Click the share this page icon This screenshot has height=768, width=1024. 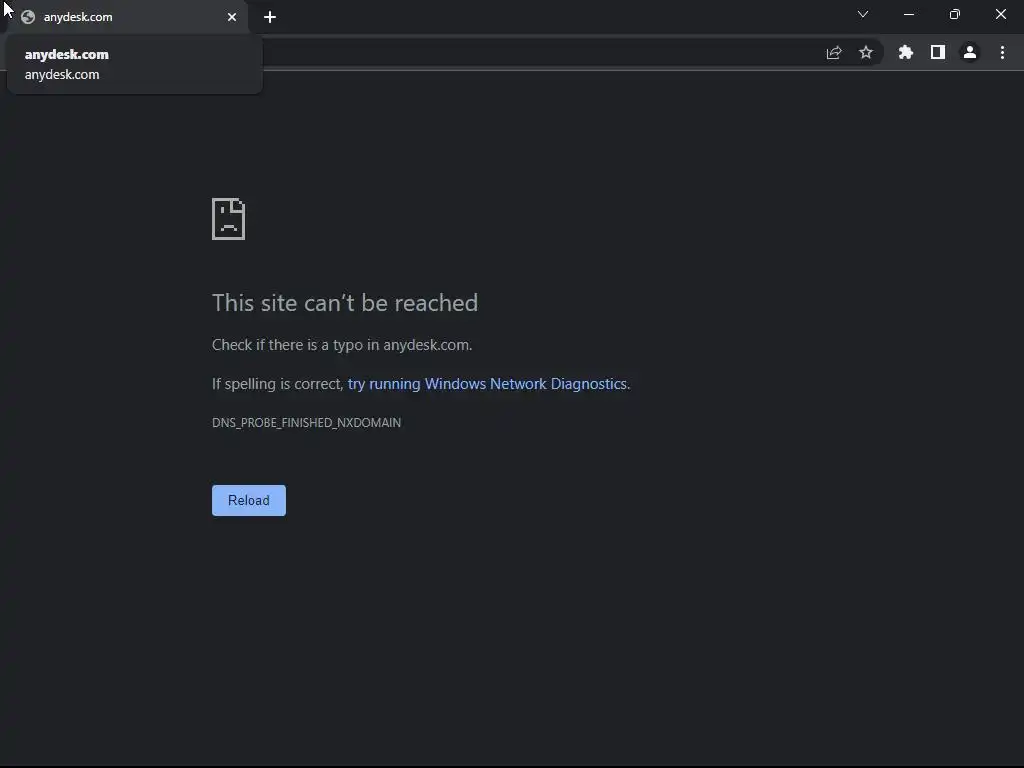tap(834, 53)
